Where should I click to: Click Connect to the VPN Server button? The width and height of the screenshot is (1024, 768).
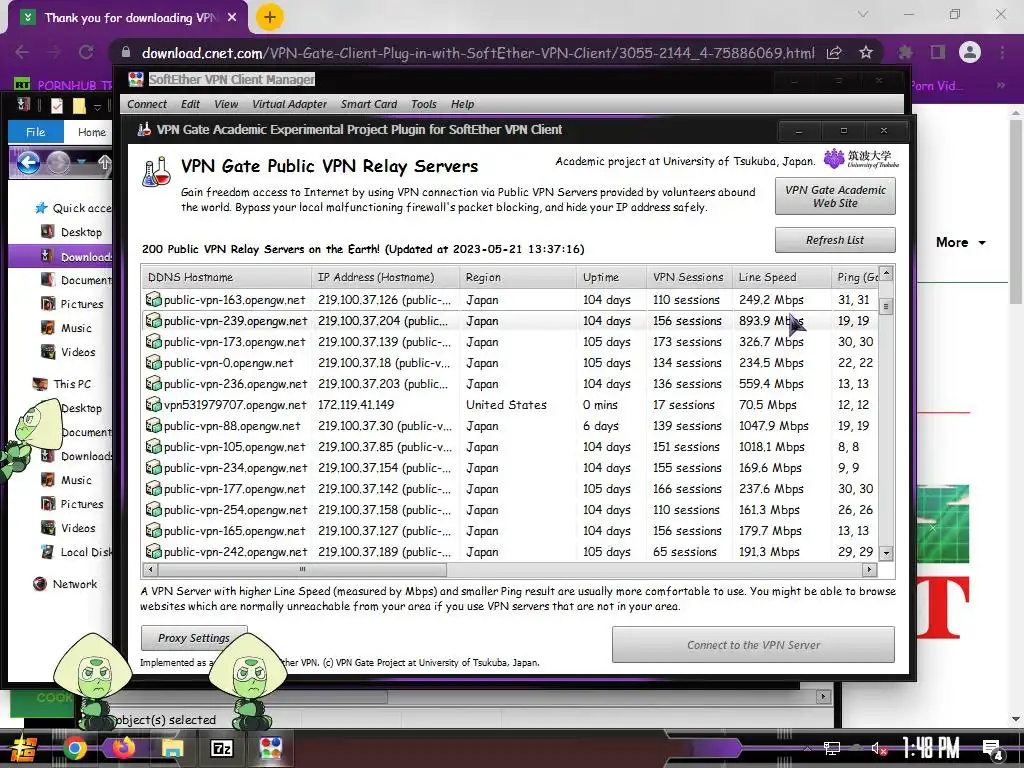(753, 645)
